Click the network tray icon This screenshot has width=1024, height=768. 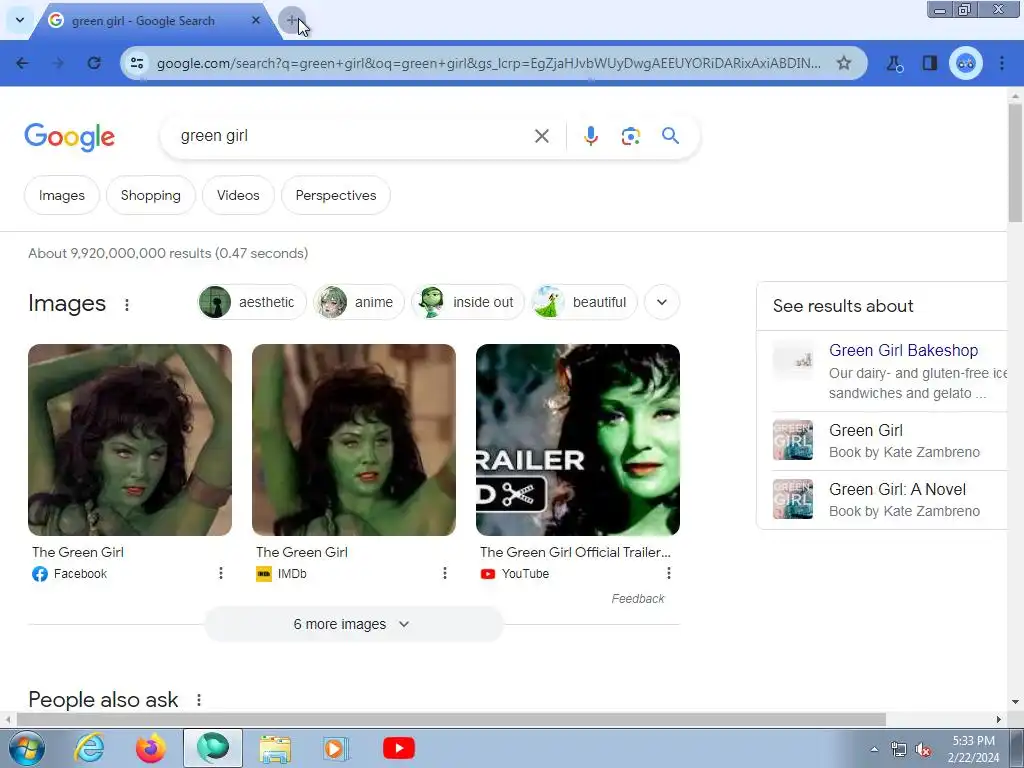[899, 749]
